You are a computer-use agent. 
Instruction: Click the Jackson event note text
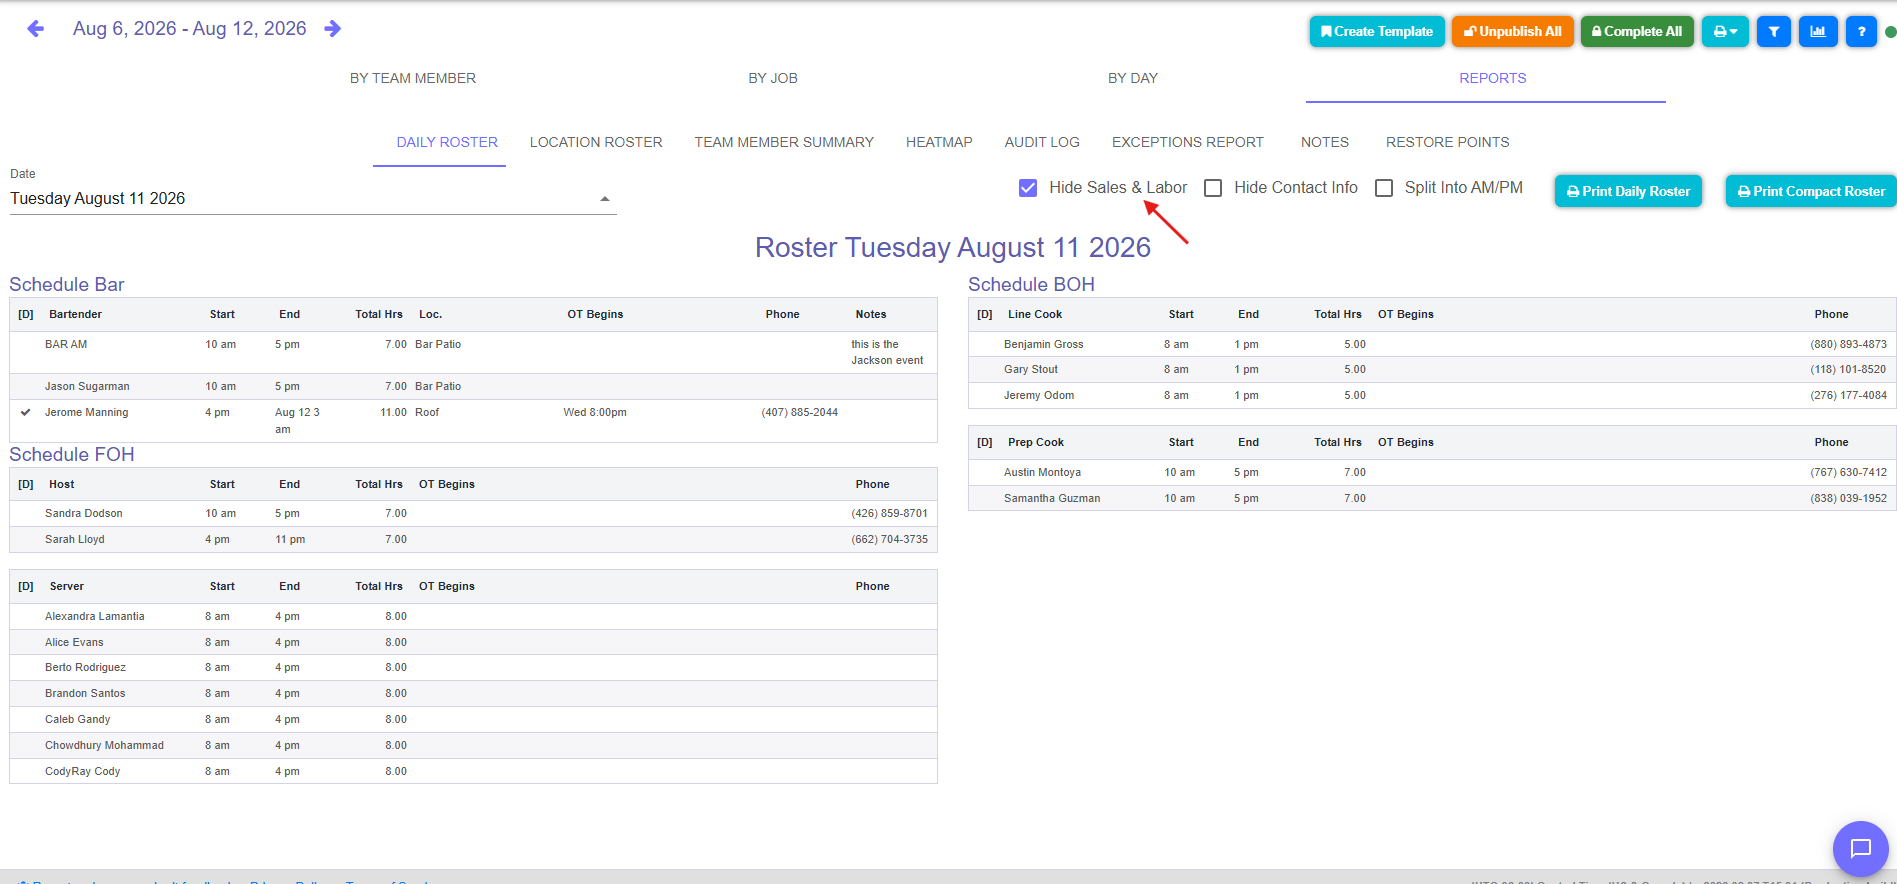pyautogui.click(x=888, y=352)
